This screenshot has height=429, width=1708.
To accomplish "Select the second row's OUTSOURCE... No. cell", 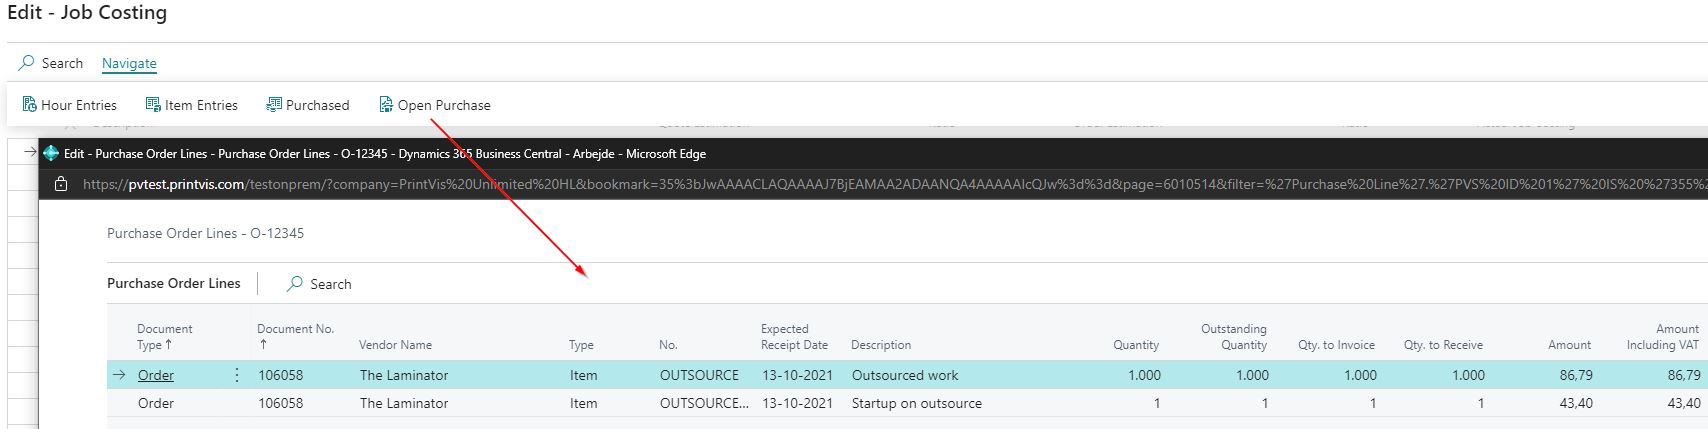I will click(x=704, y=403).
